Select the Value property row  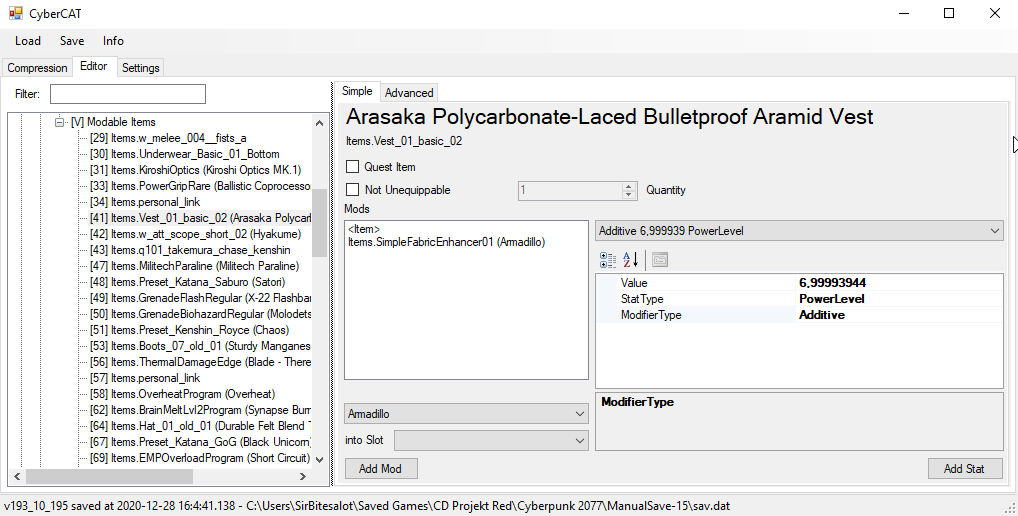(799, 283)
